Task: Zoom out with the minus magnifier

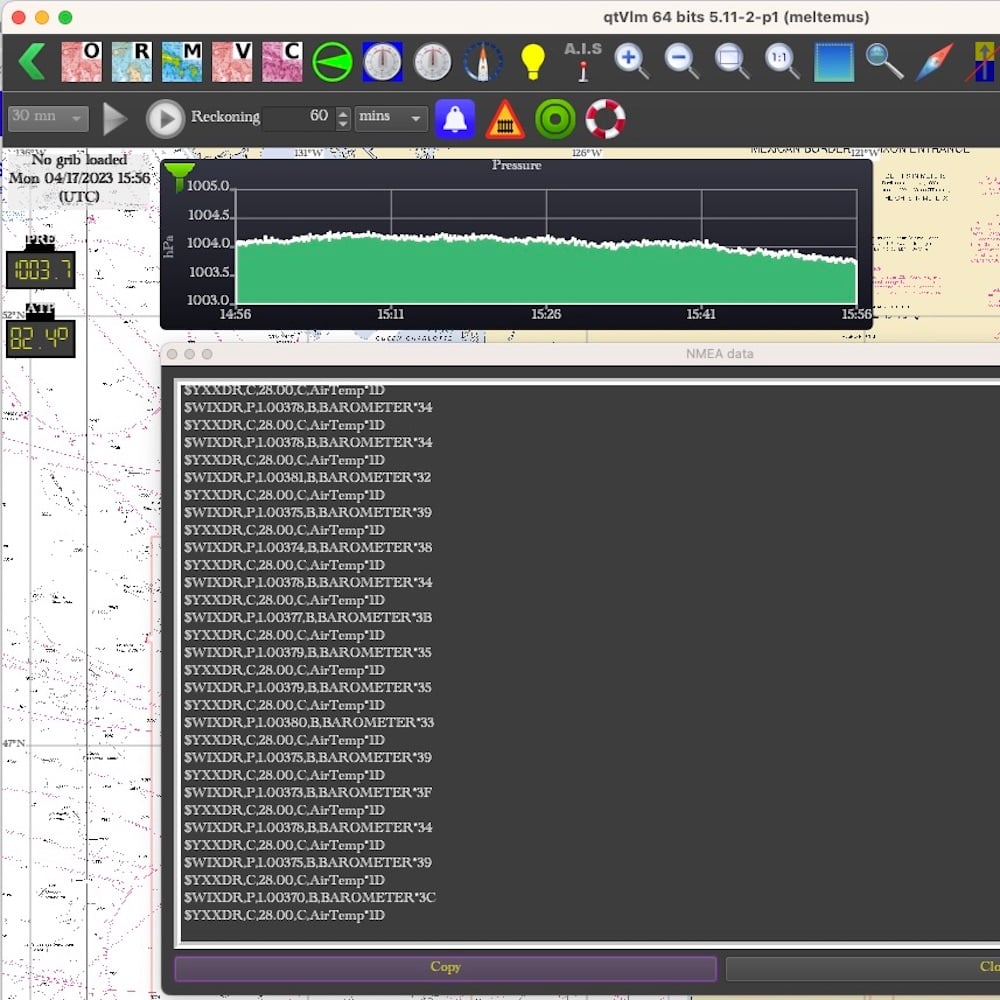Action: click(682, 62)
